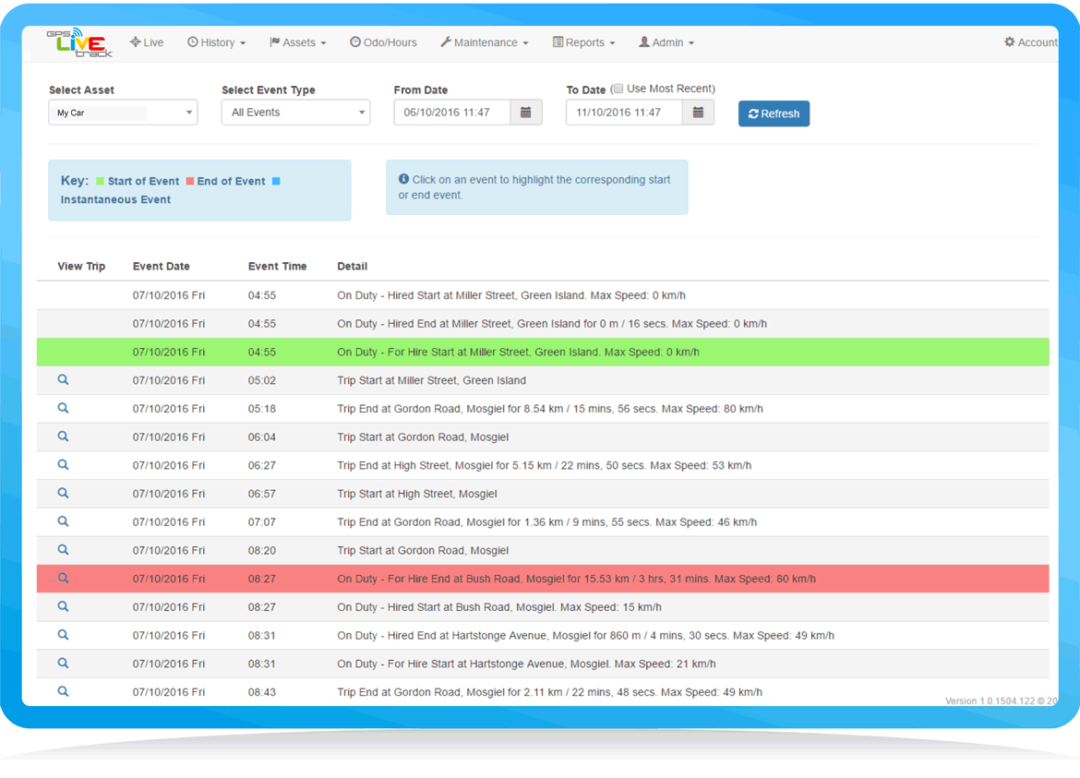
Task: Click magnifier for 06:27 High Street trip
Action: pyautogui.click(x=63, y=465)
